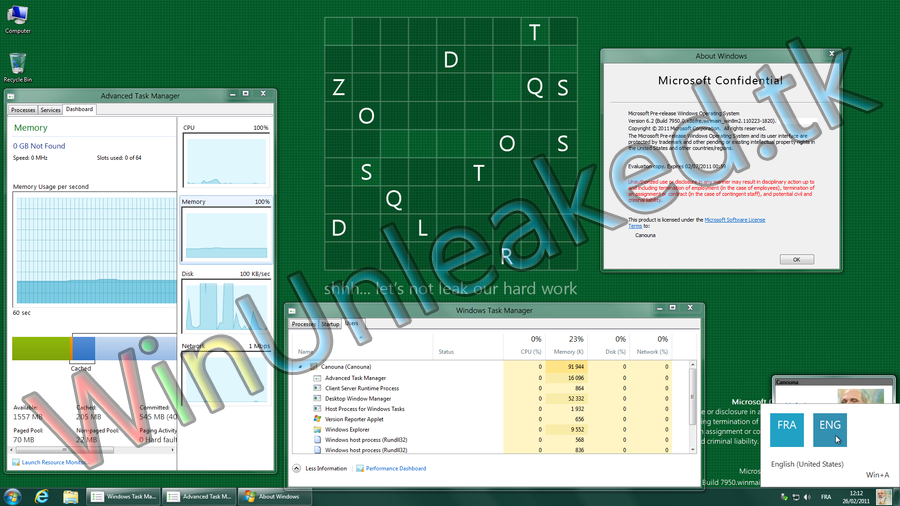Click the Desktop Window Manager process icon
The height and width of the screenshot is (506, 900).
coord(317,399)
